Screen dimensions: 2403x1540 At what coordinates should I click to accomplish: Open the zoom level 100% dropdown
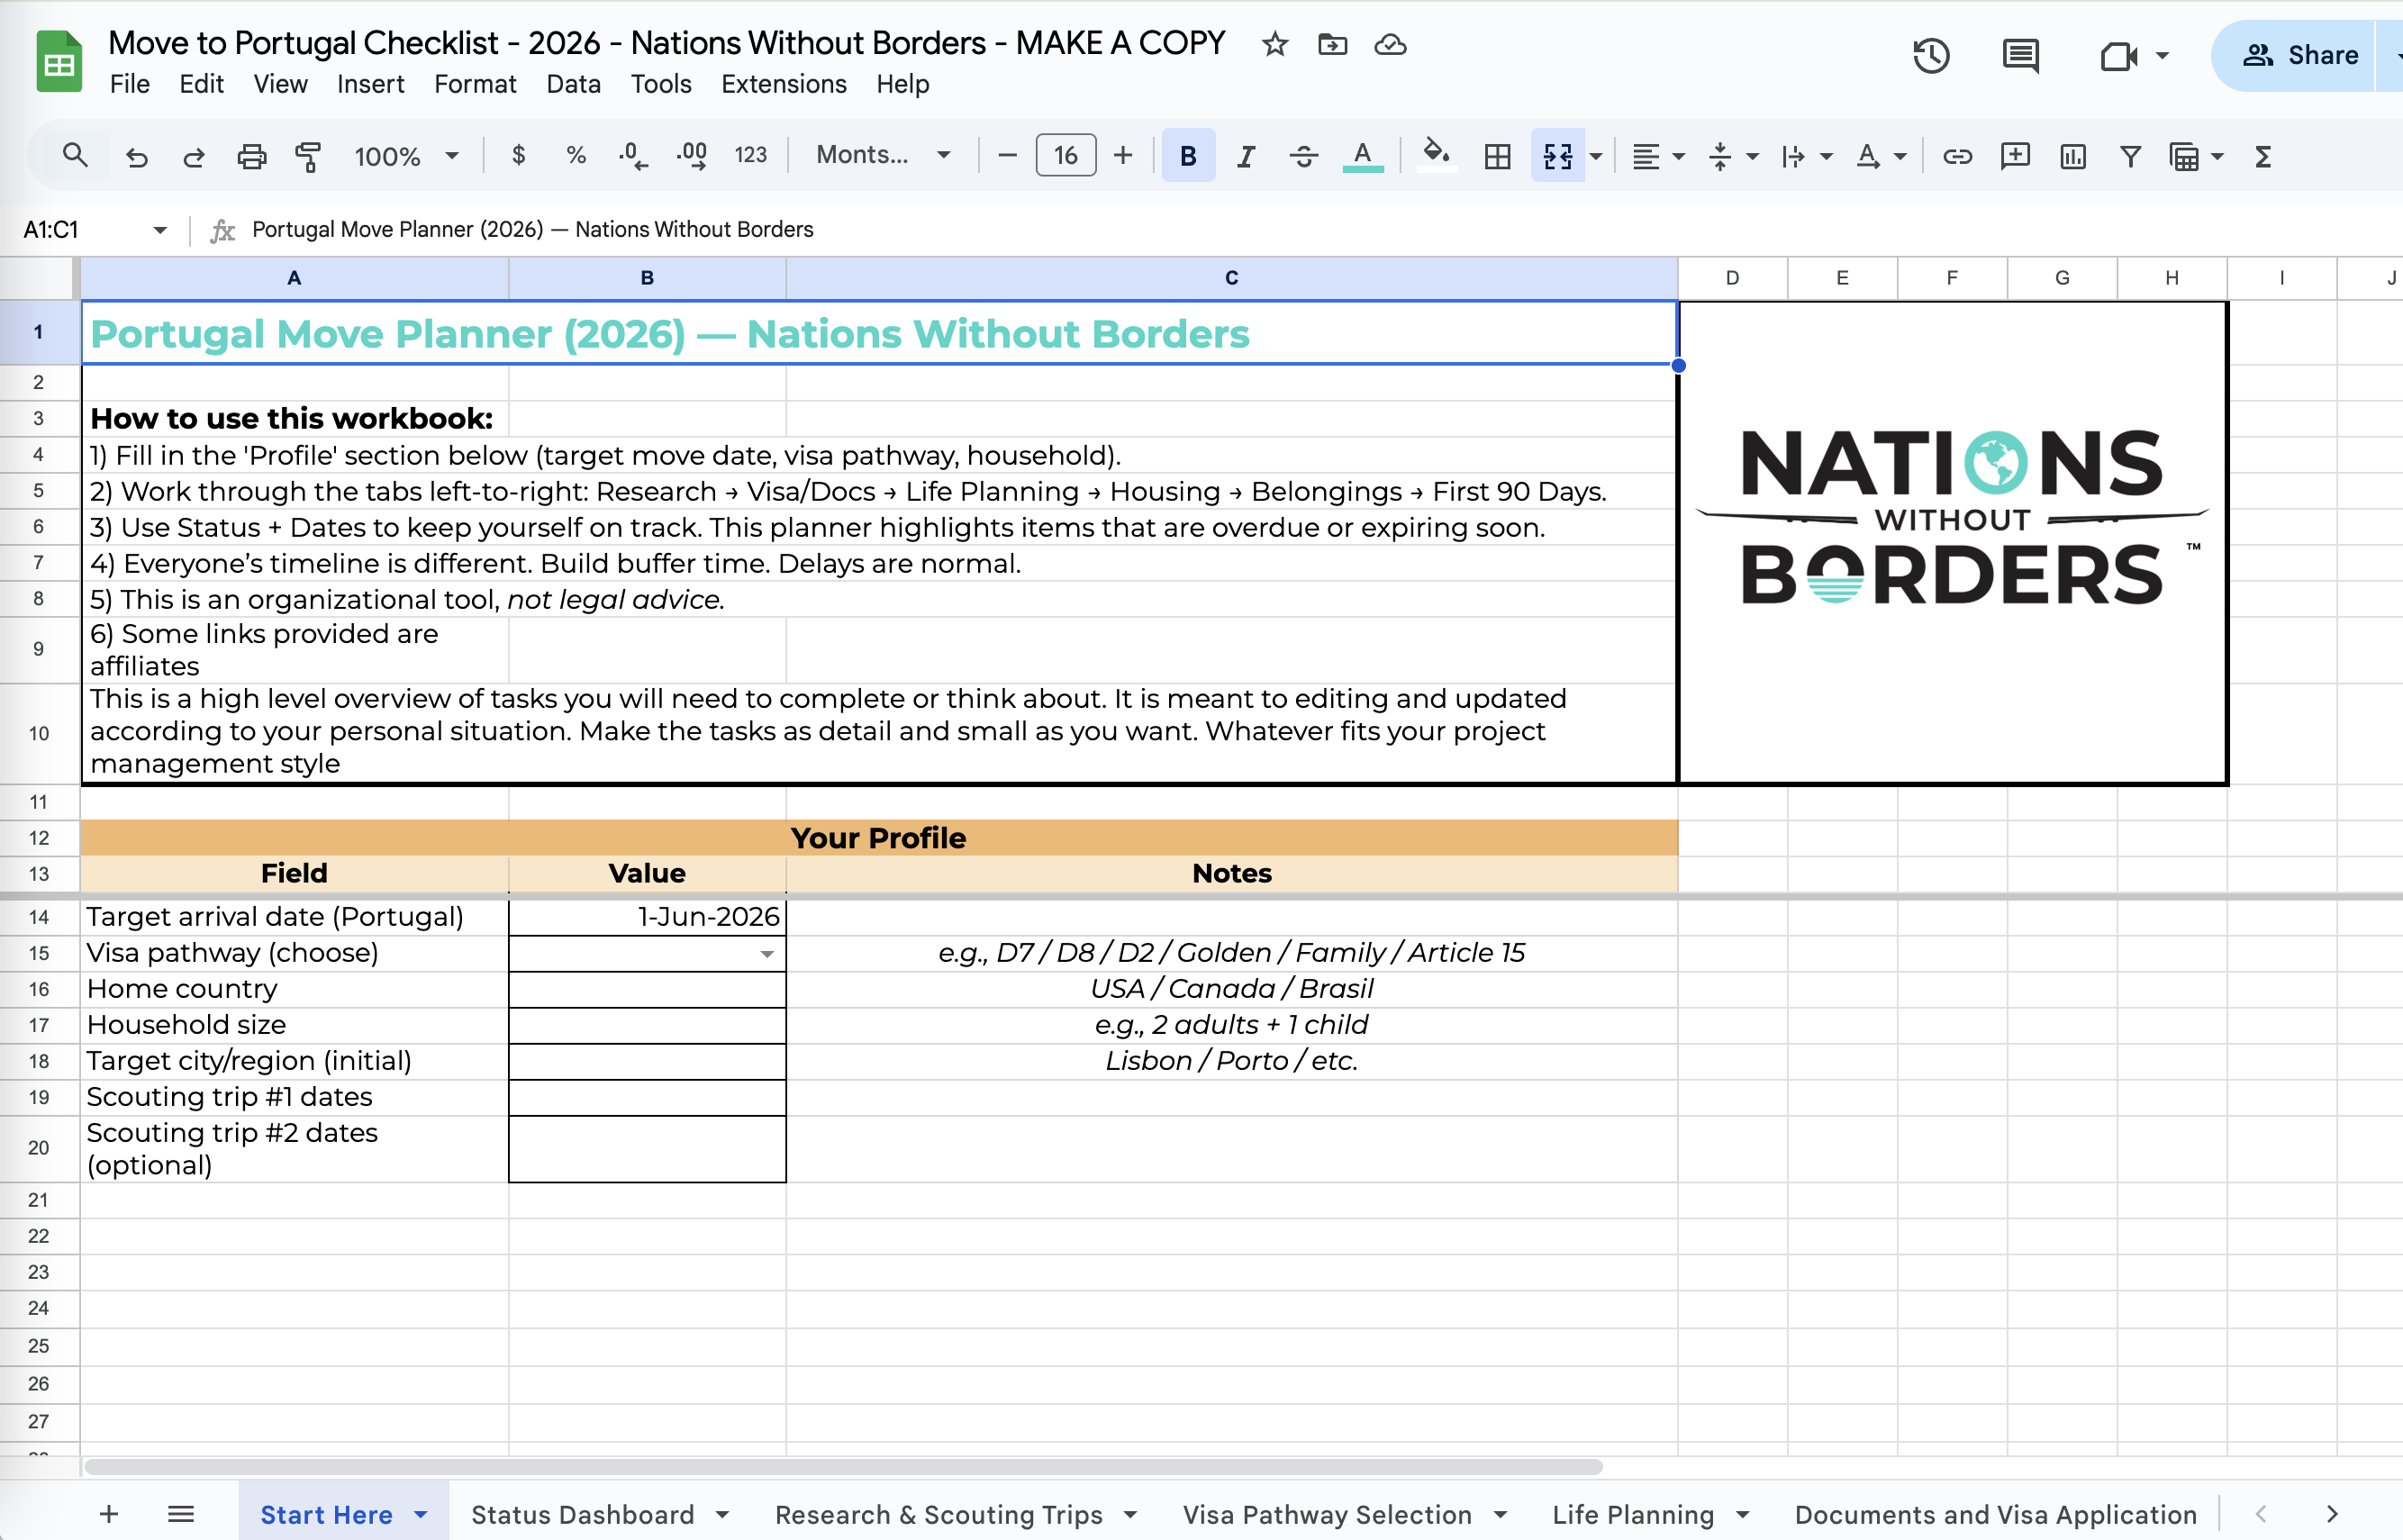(x=406, y=156)
